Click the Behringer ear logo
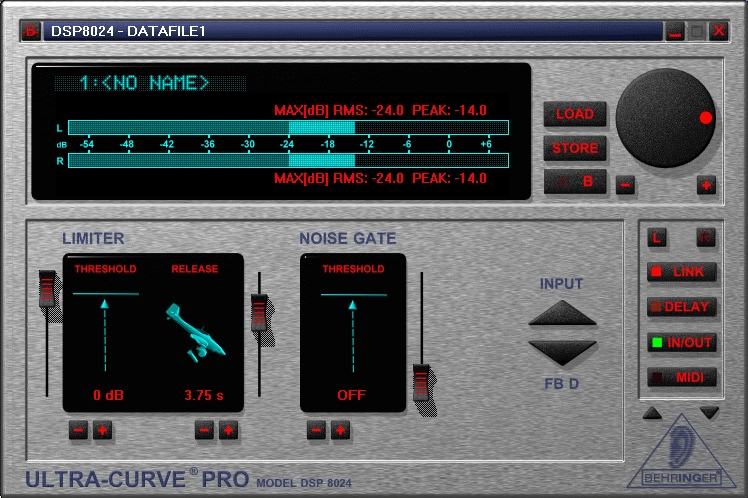Viewport: 748px width, 498px height. (681, 452)
